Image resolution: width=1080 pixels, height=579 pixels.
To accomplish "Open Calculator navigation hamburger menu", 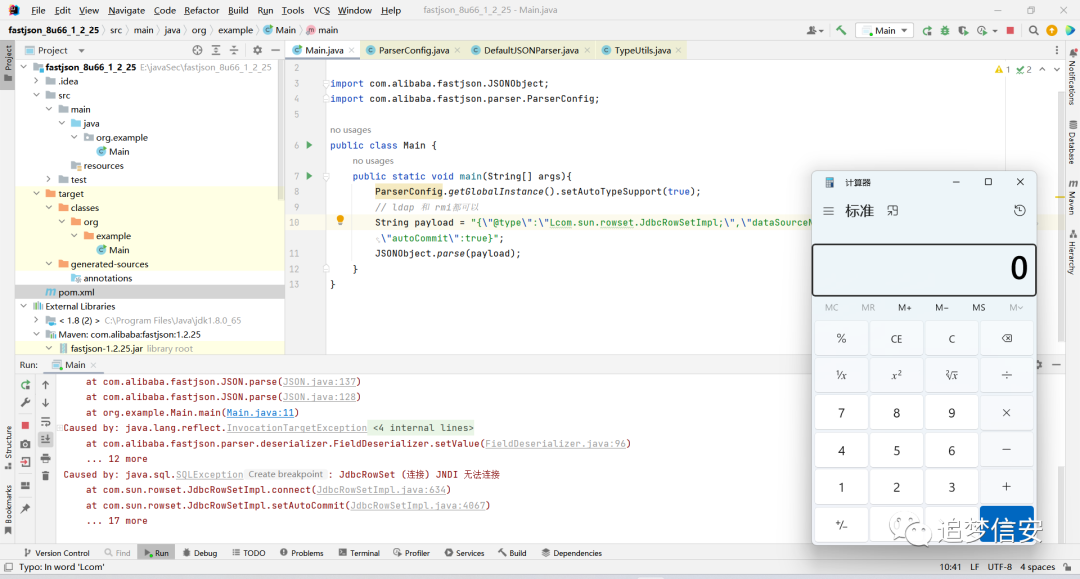I will [829, 211].
